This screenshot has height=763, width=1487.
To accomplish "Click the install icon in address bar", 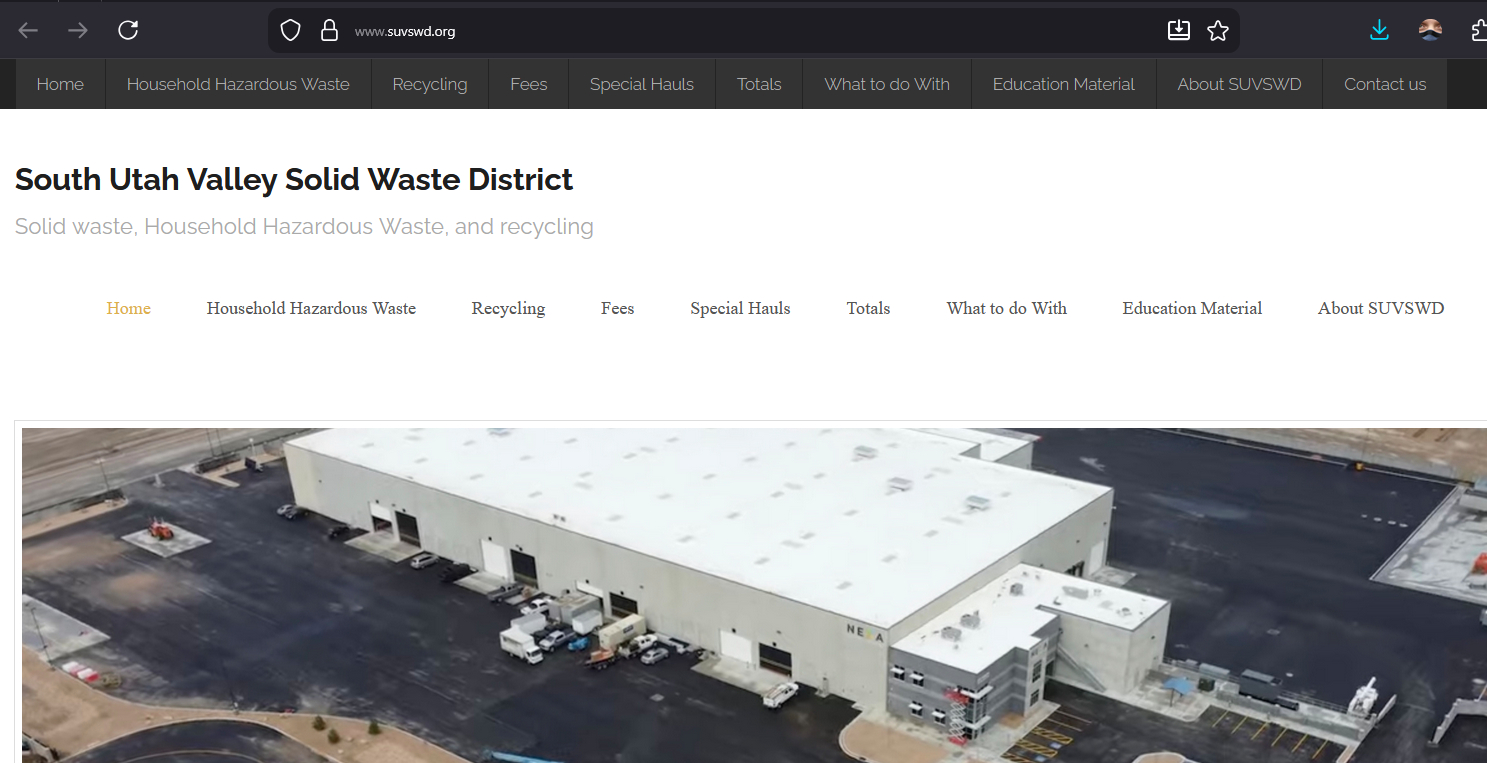I will (1179, 31).
